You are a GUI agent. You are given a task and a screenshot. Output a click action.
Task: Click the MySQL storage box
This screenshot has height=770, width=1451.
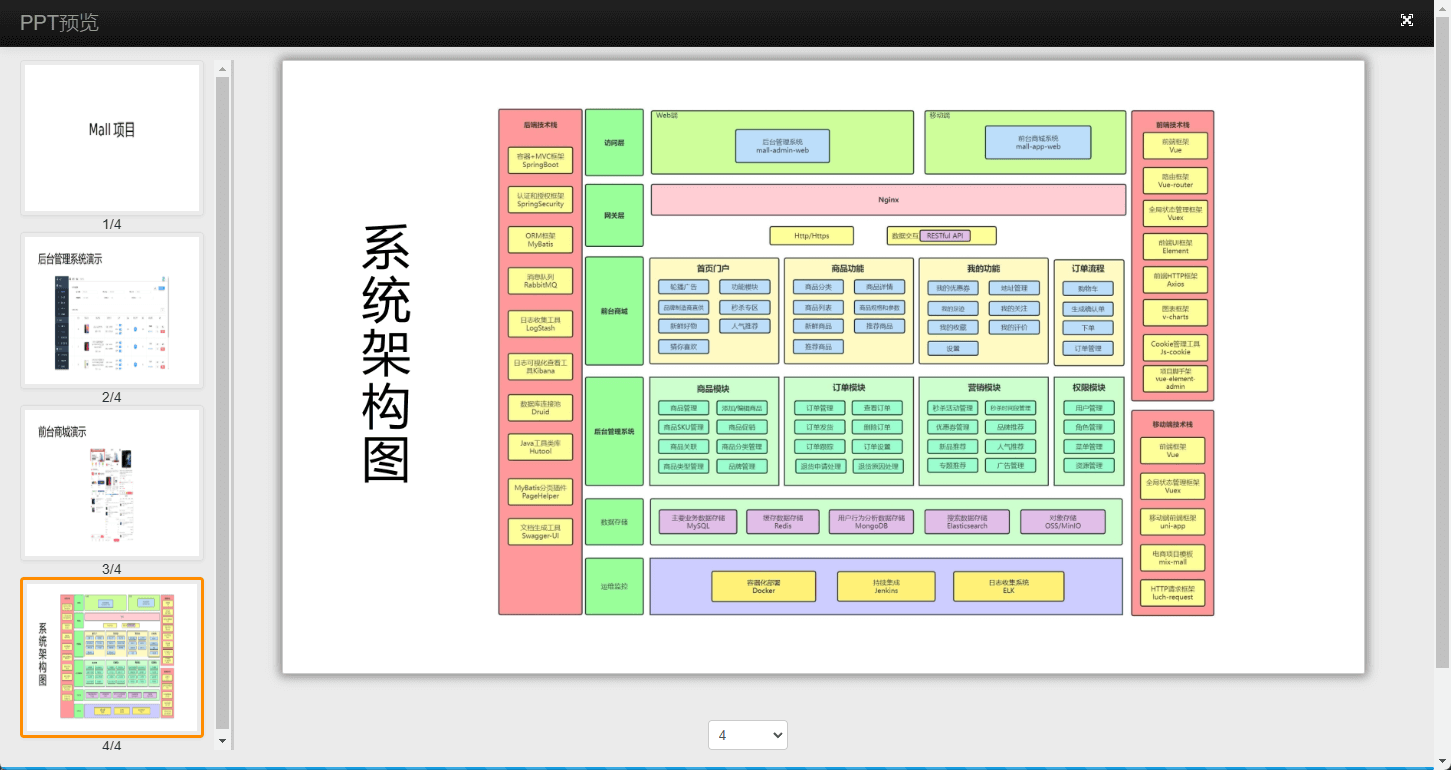point(697,522)
